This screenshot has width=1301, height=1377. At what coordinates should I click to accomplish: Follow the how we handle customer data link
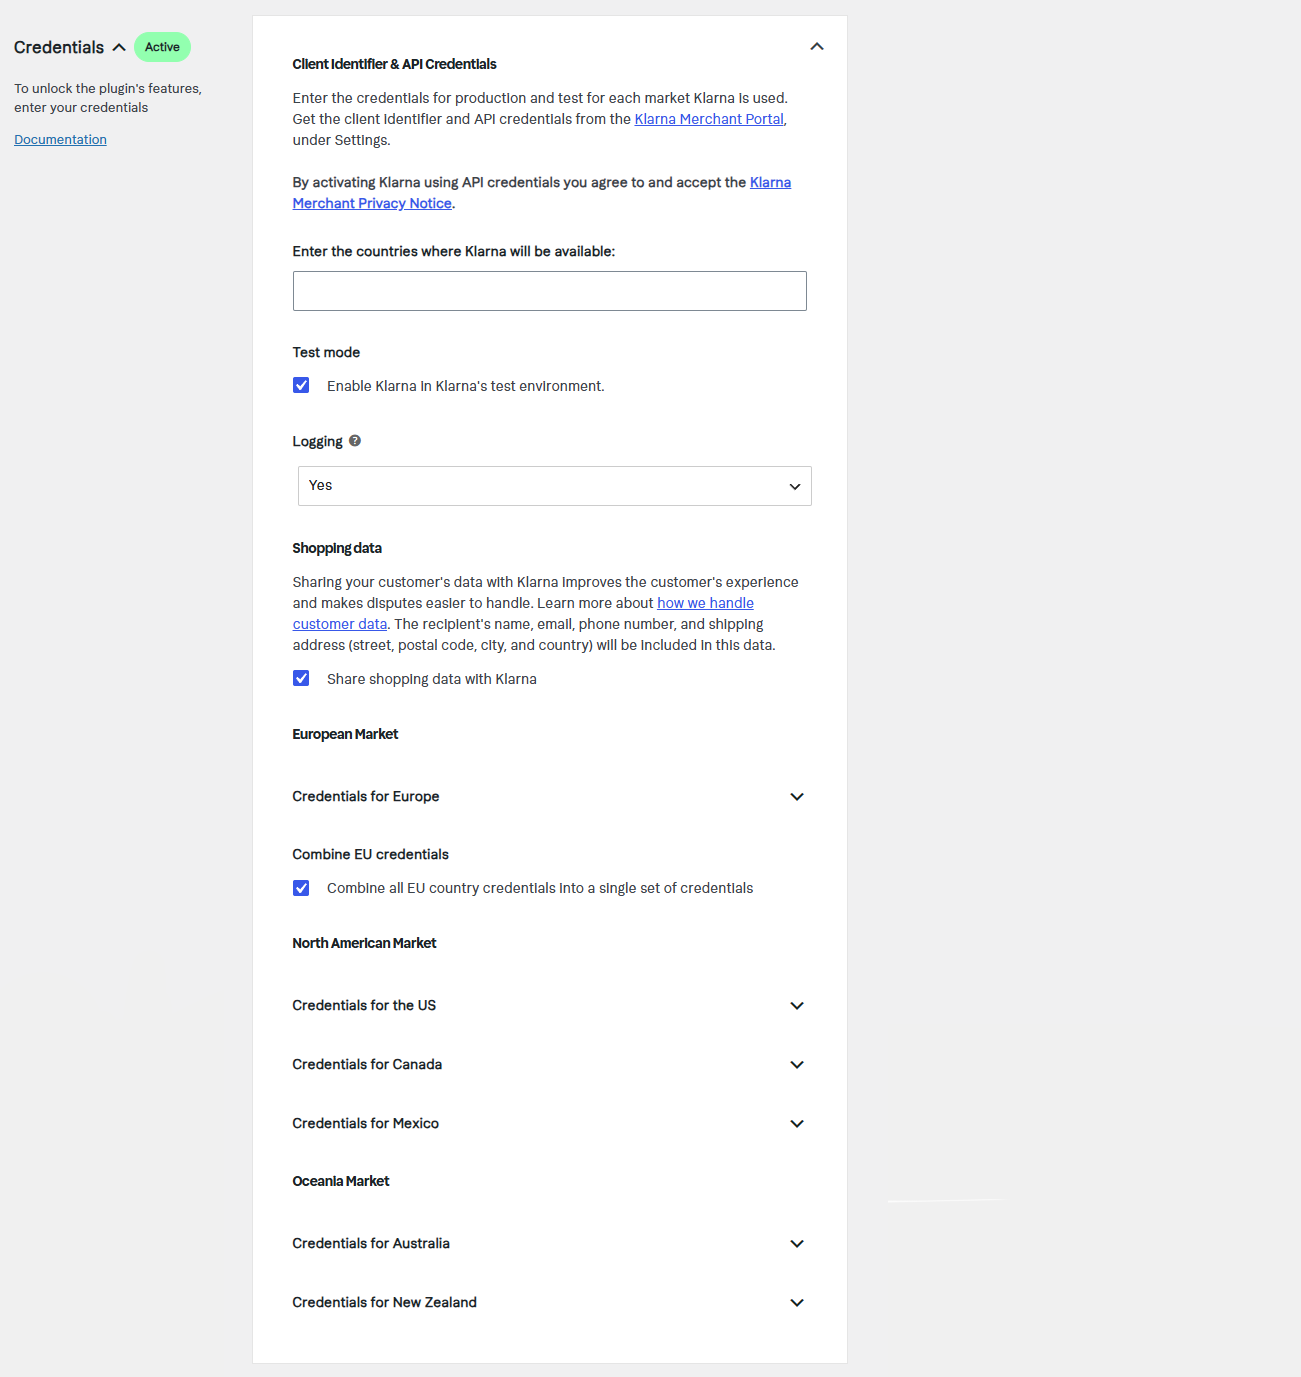point(523,614)
